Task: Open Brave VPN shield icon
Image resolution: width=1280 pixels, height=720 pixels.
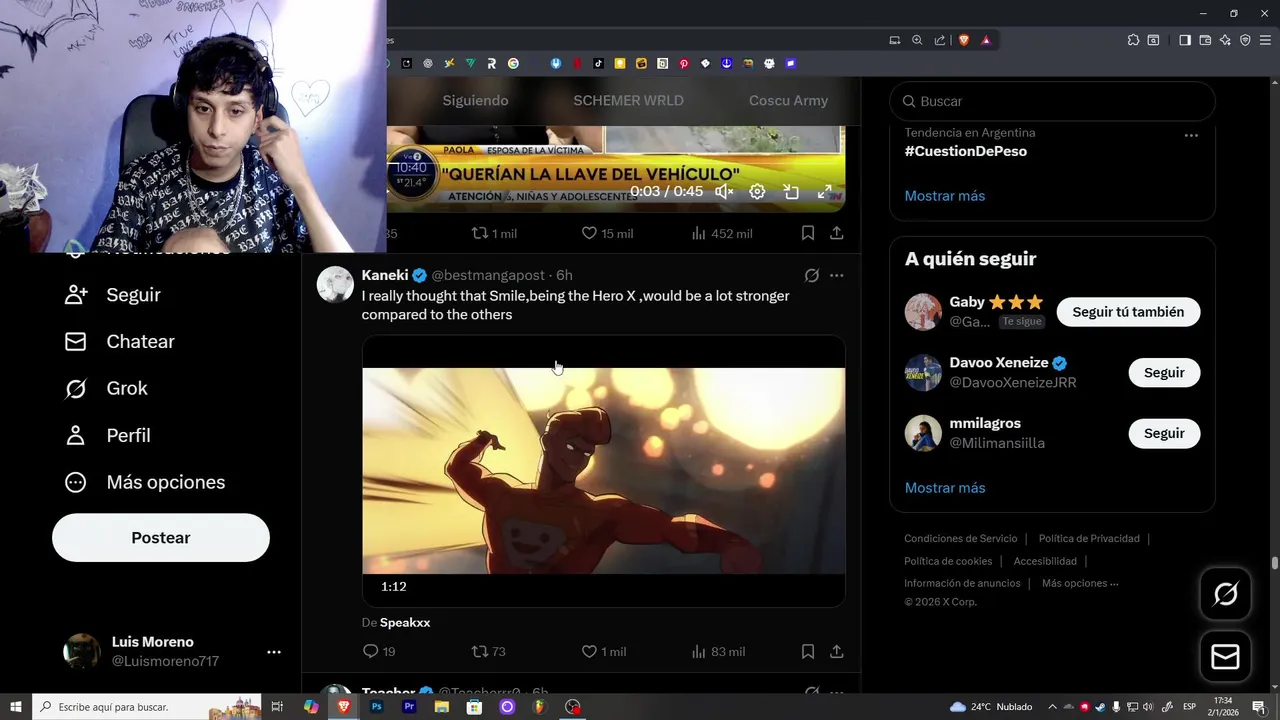Action: coord(1245,40)
